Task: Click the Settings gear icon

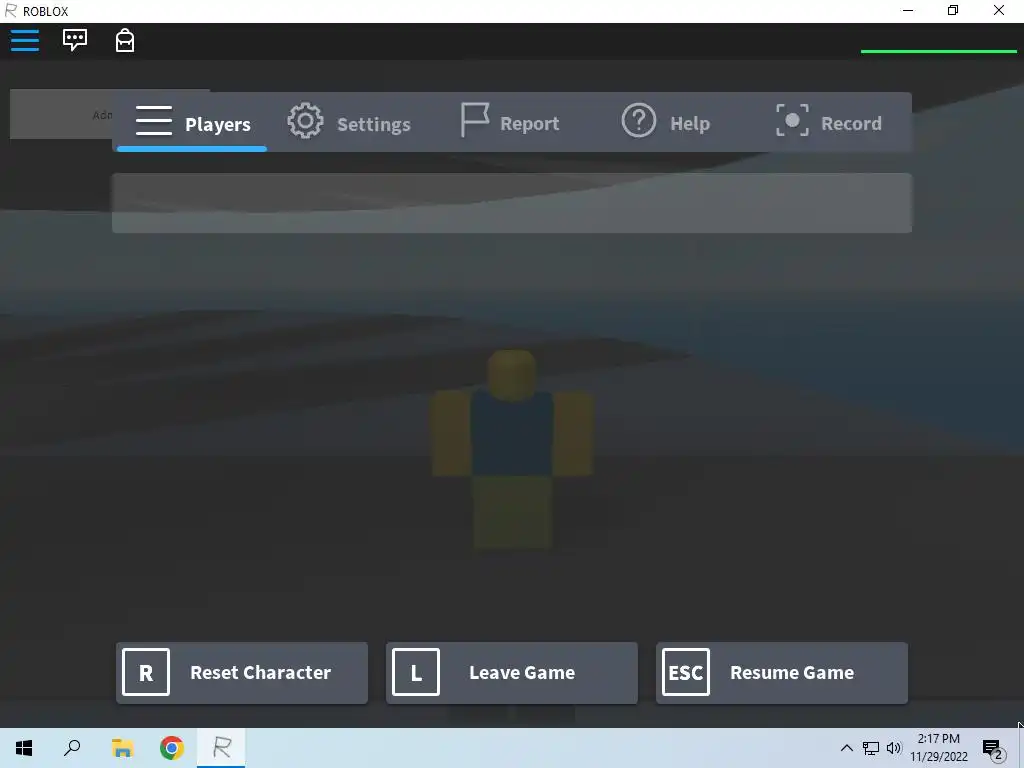Action: 306,121
